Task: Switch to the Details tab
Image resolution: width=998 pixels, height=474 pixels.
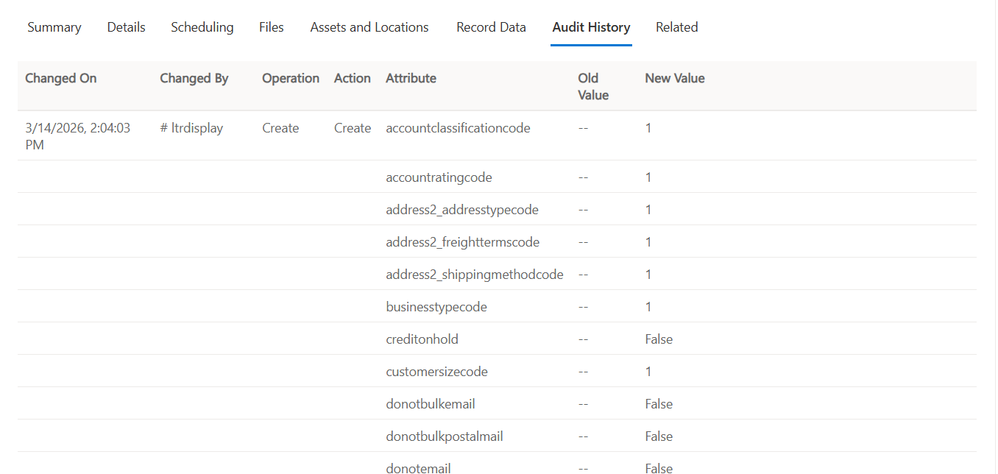Action: click(126, 27)
